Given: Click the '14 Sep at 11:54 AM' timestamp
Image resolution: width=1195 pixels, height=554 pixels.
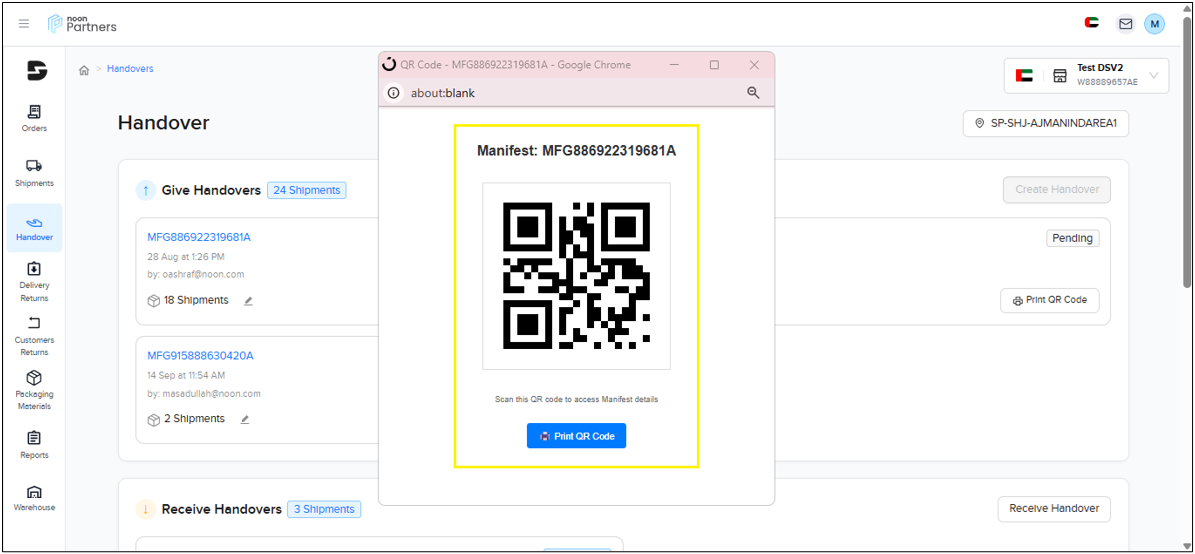Looking at the screenshot, I should pyautogui.click(x=186, y=376).
